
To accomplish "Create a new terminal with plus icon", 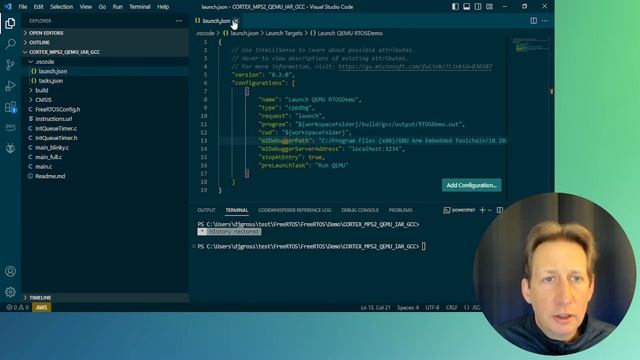I will coord(482,210).
